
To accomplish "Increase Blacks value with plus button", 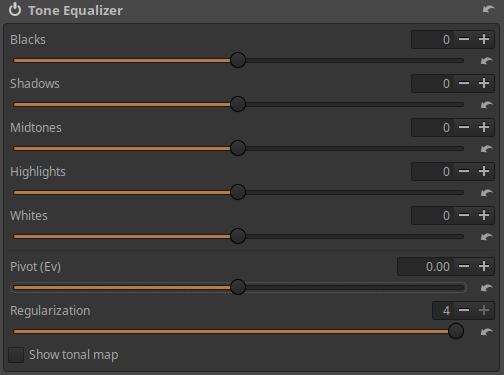I will tap(484, 39).
